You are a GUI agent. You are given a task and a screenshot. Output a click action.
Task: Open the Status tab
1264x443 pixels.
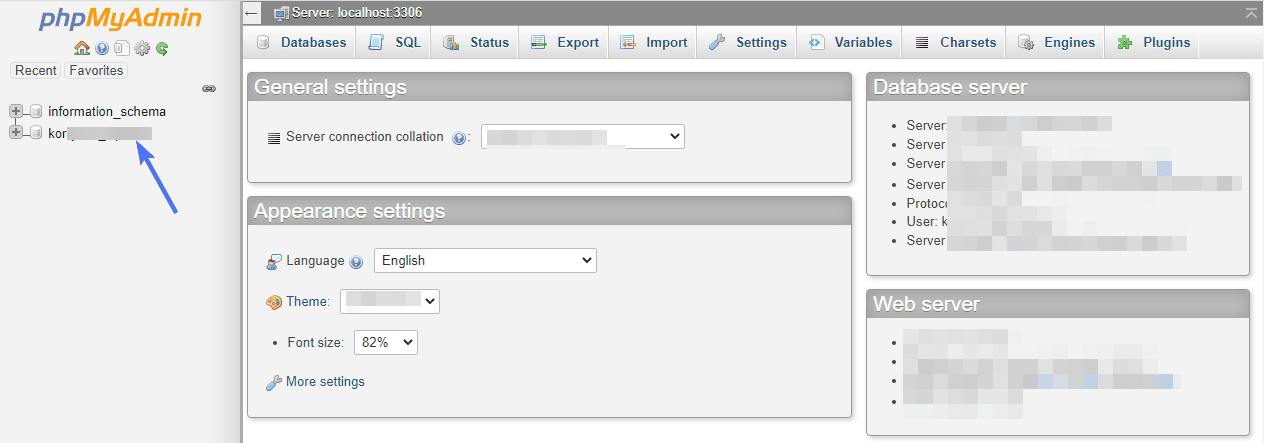point(476,42)
